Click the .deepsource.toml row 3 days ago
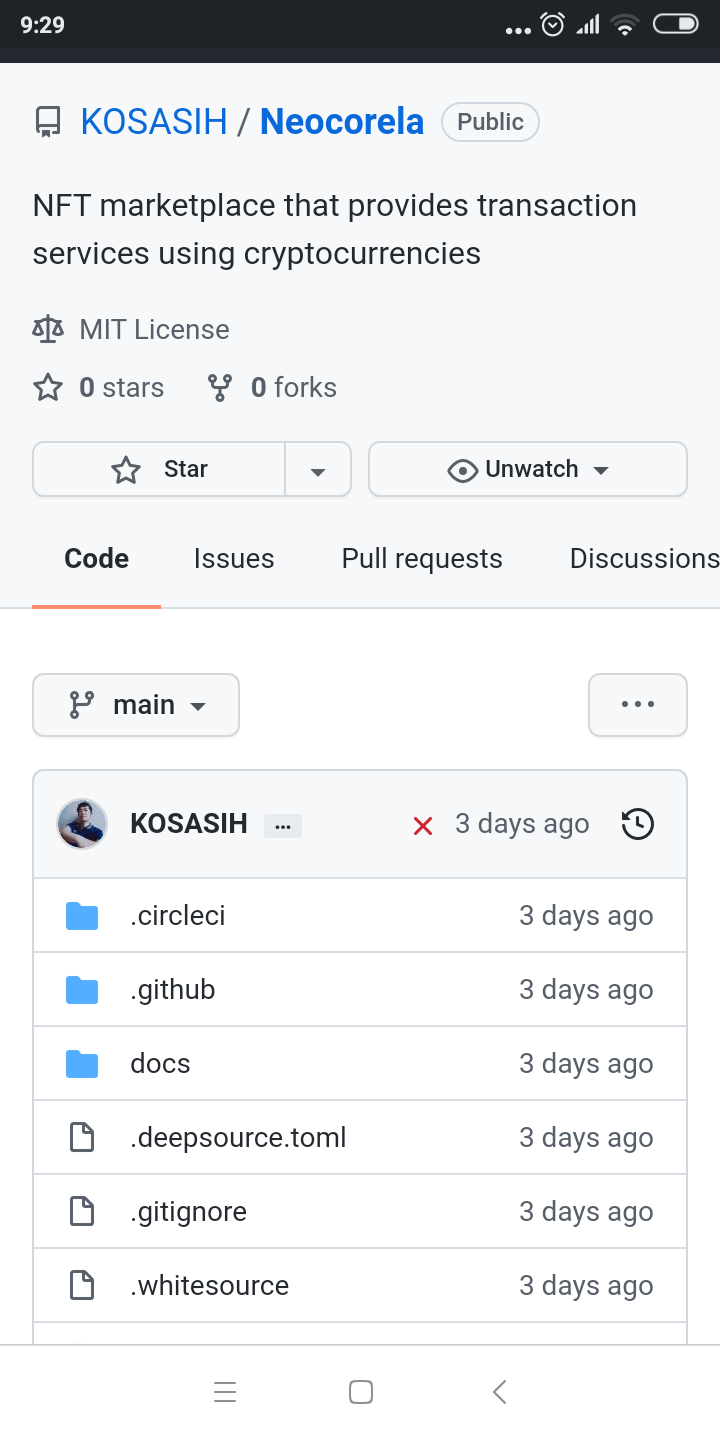This screenshot has height=1440, width=720. [x=586, y=1138]
